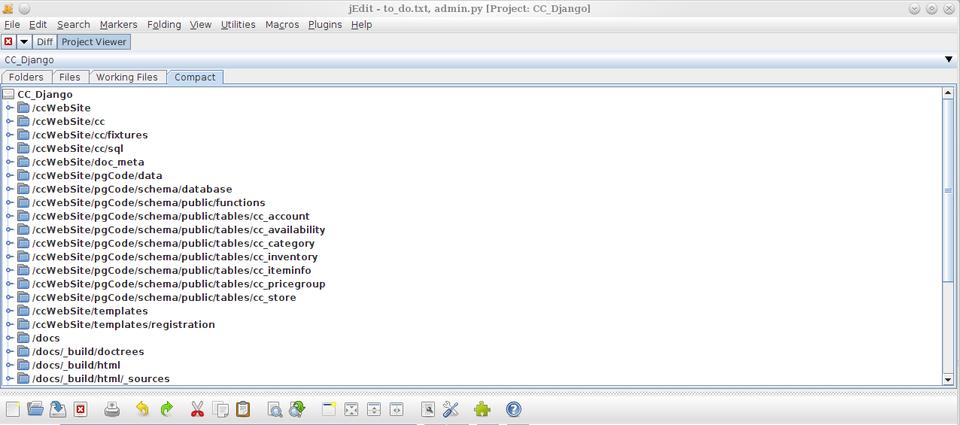Open the Macros menu
Viewport: 960px width, 425px height.
[282, 24]
